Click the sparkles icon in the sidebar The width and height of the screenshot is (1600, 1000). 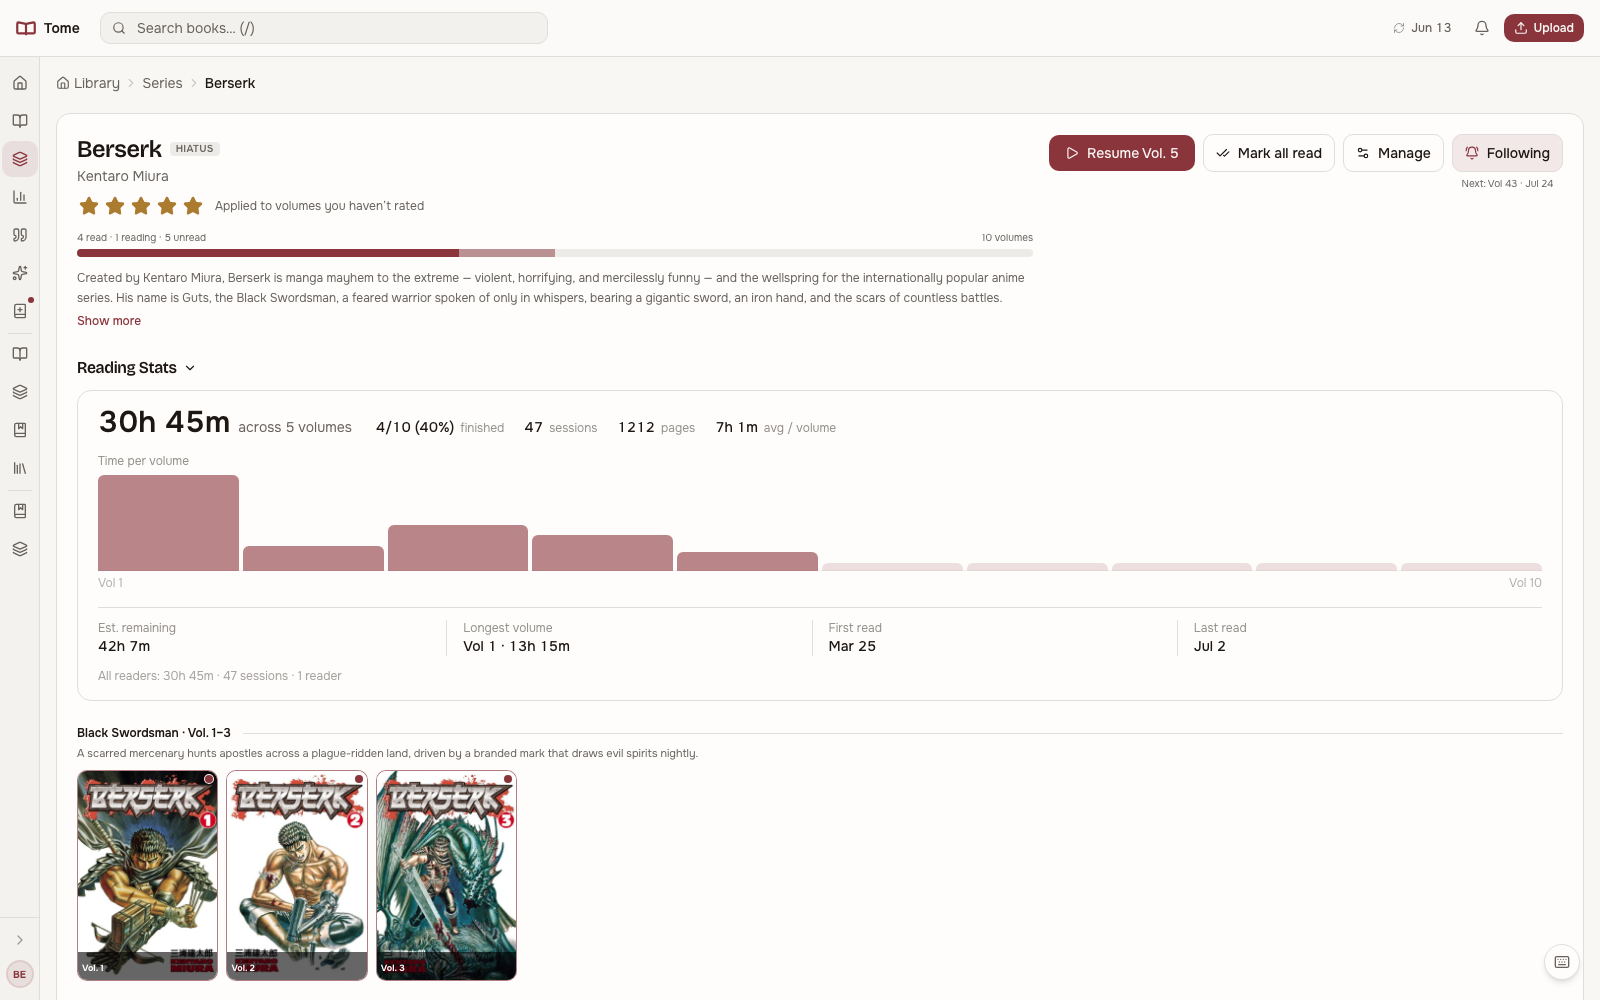20,273
